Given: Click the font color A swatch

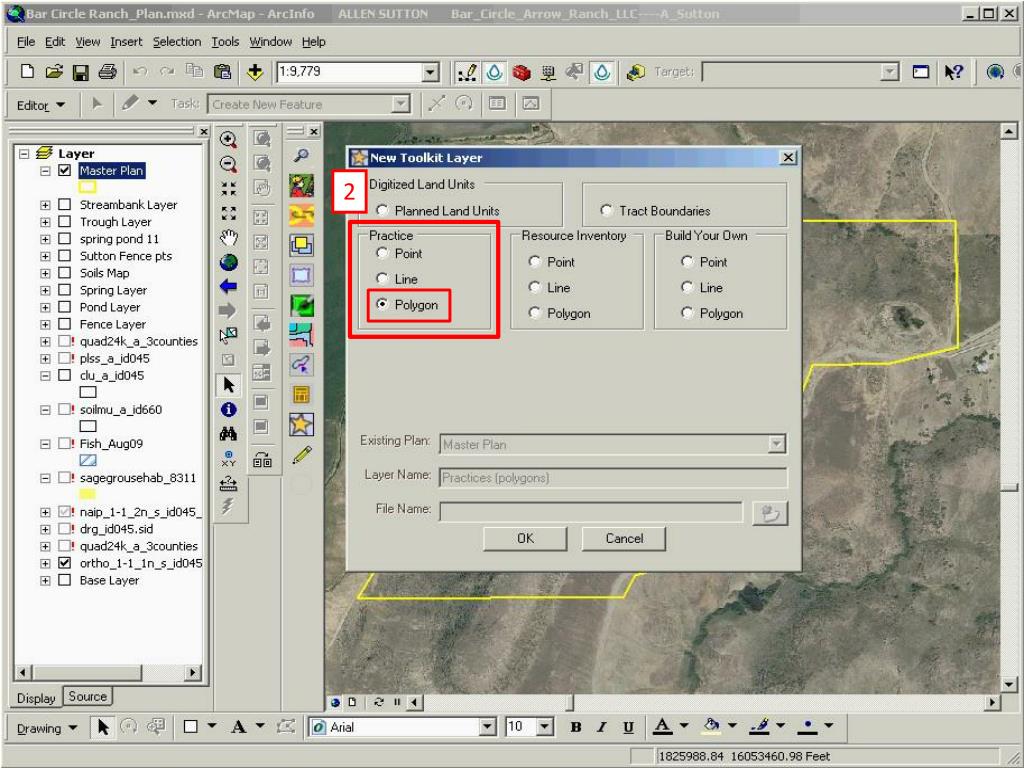Looking at the screenshot, I should [x=662, y=726].
